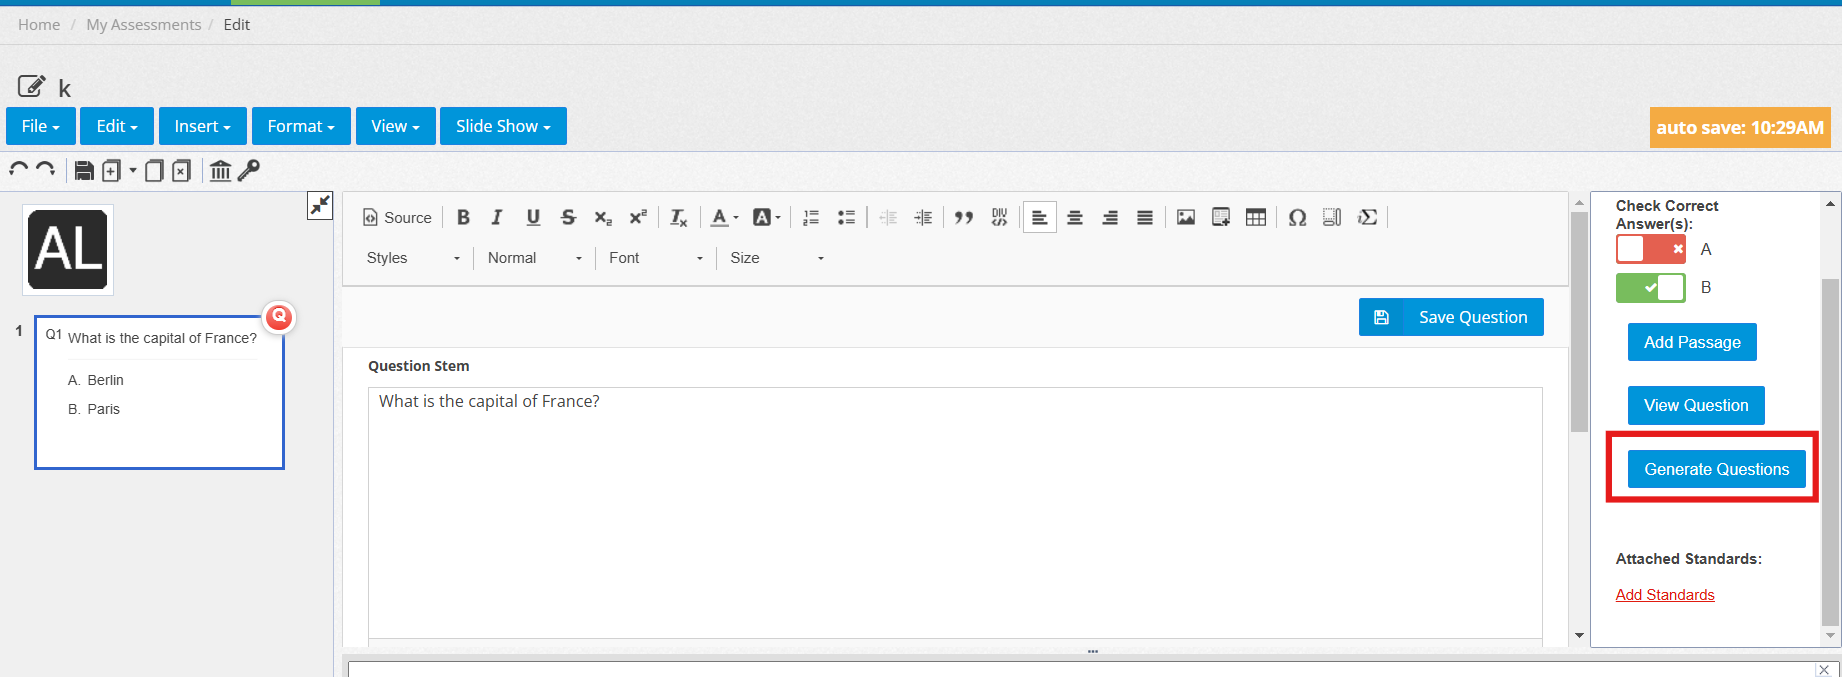Viewport: 1842px width, 677px height.
Task: Open the math formula Sigma tool
Action: (x=1367, y=218)
